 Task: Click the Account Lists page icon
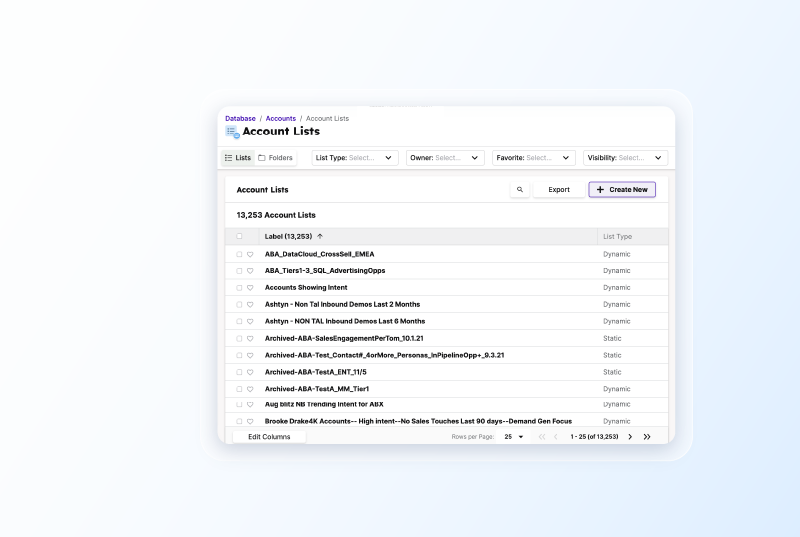pyautogui.click(x=232, y=131)
